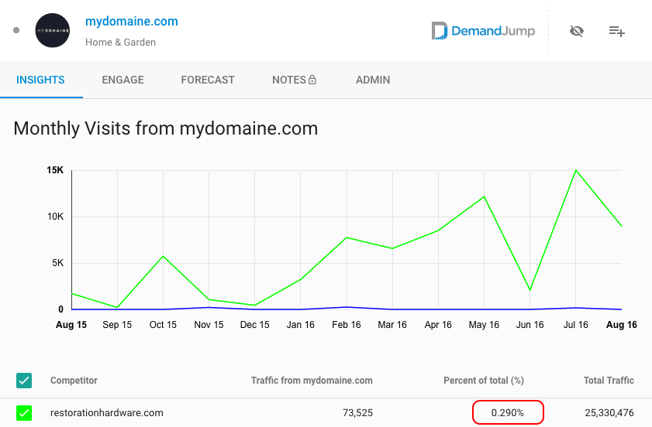Click the Oct 15 axis label
The width and height of the screenshot is (652, 427).
pyautogui.click(x=163, y=325)
